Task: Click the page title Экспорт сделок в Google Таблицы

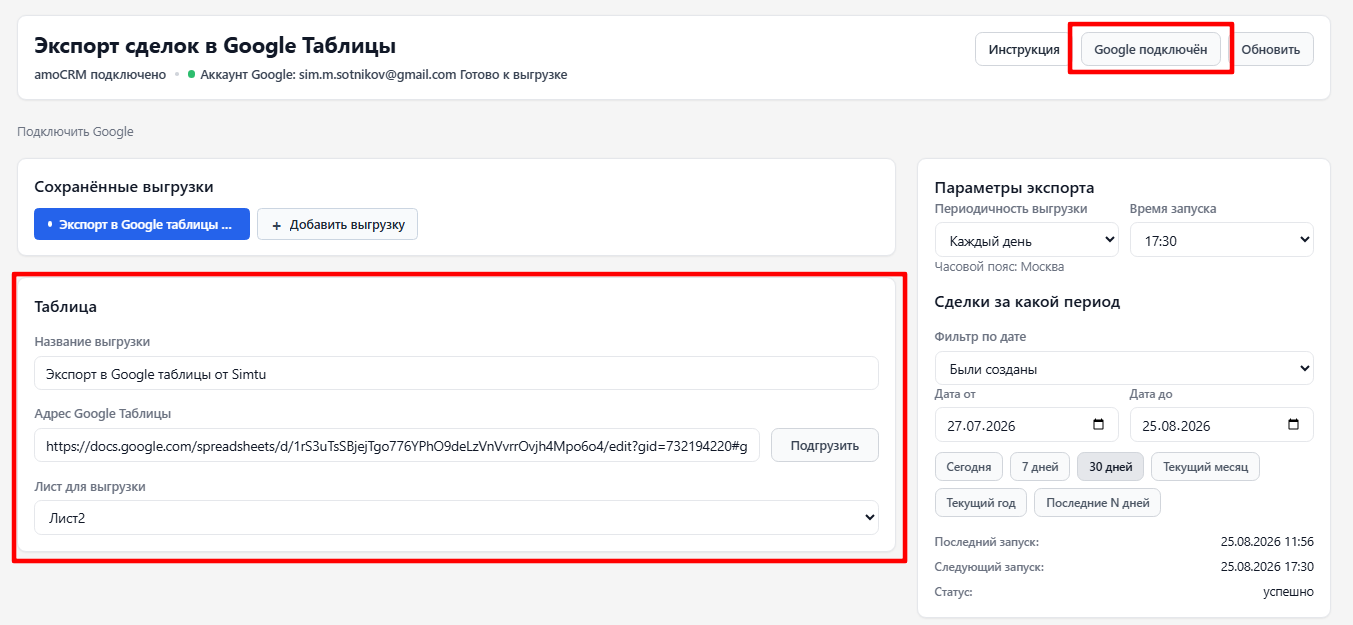Action: 215,46
